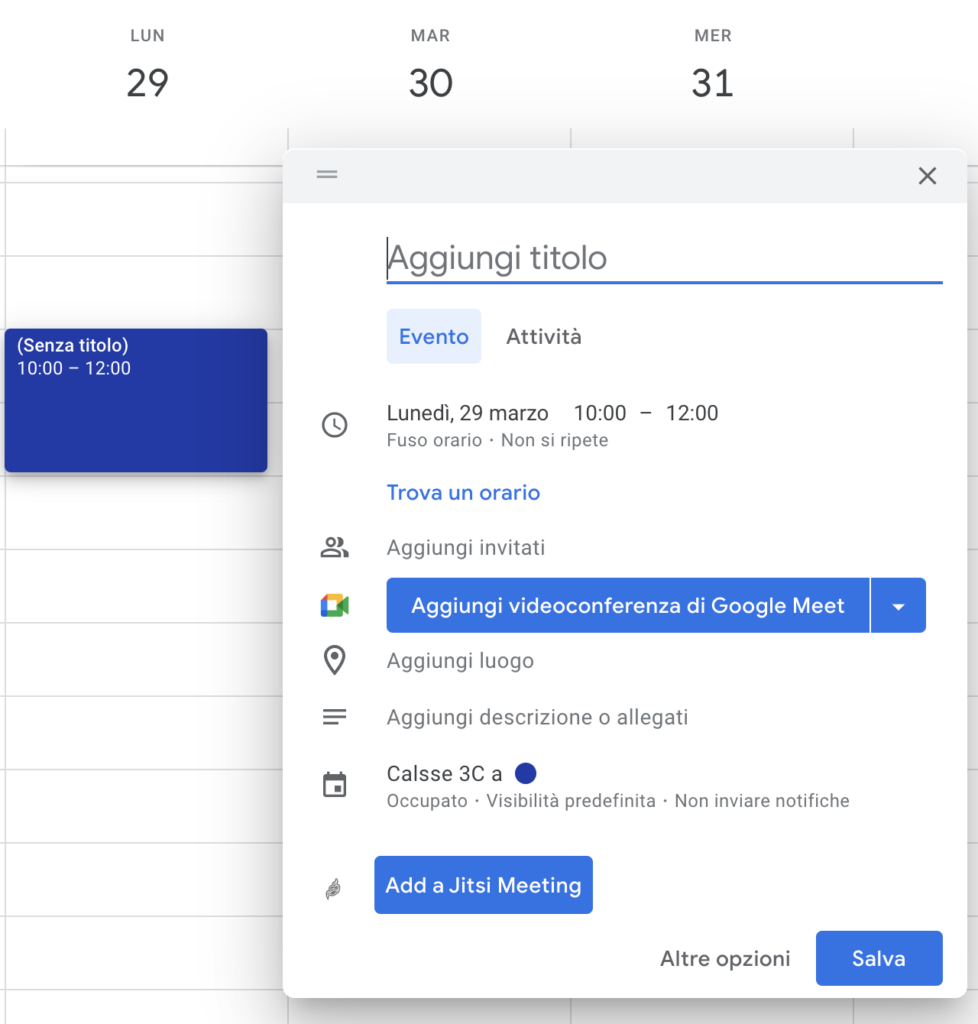
Task: Close the event creation dialog
Action: [927, 176]
